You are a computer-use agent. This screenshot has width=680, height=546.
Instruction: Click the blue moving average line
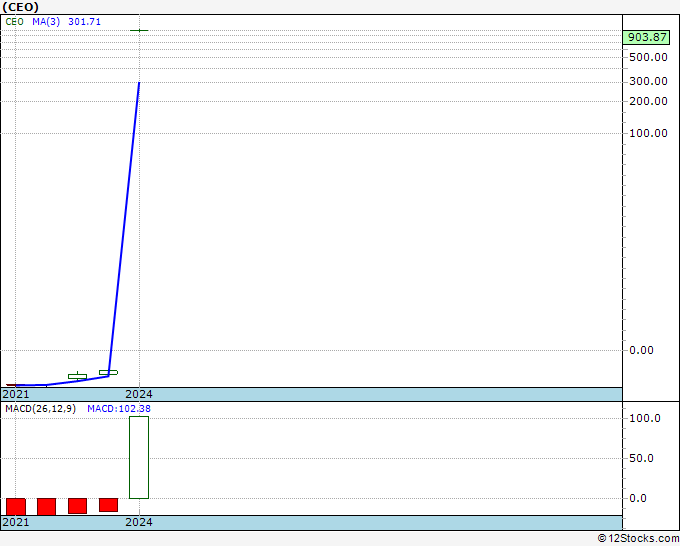pyautogui.click(x=124, y=228)
